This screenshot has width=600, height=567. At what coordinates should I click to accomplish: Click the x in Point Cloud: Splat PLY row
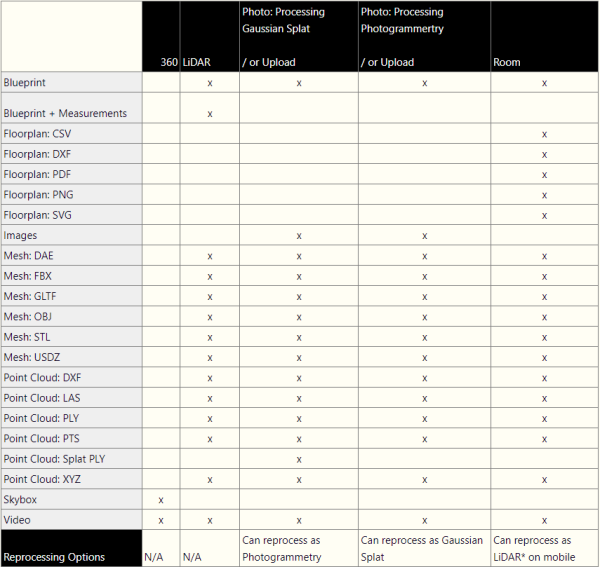click(299, 459)
